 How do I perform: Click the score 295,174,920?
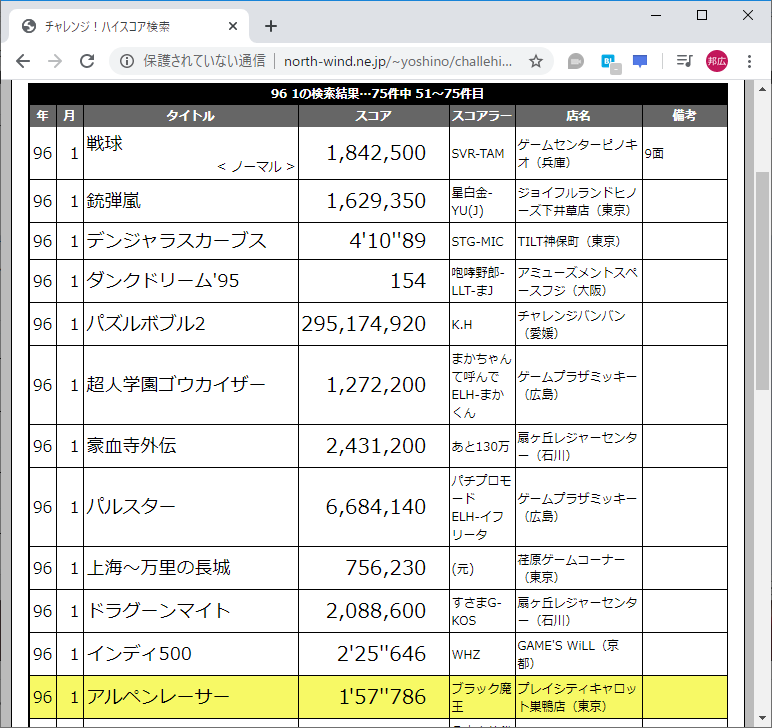(x=364, y=324)
